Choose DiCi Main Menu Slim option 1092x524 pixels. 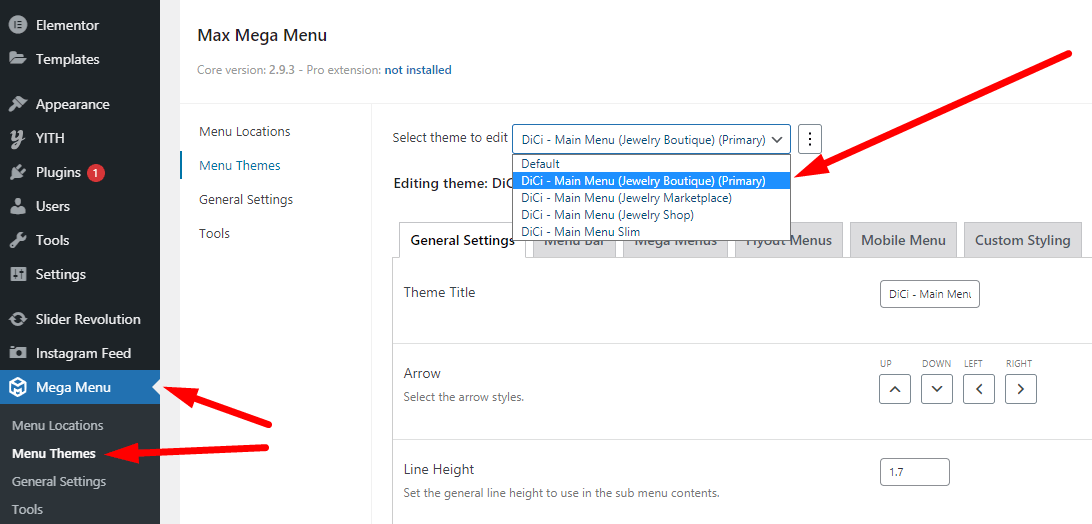click(651, 231)
